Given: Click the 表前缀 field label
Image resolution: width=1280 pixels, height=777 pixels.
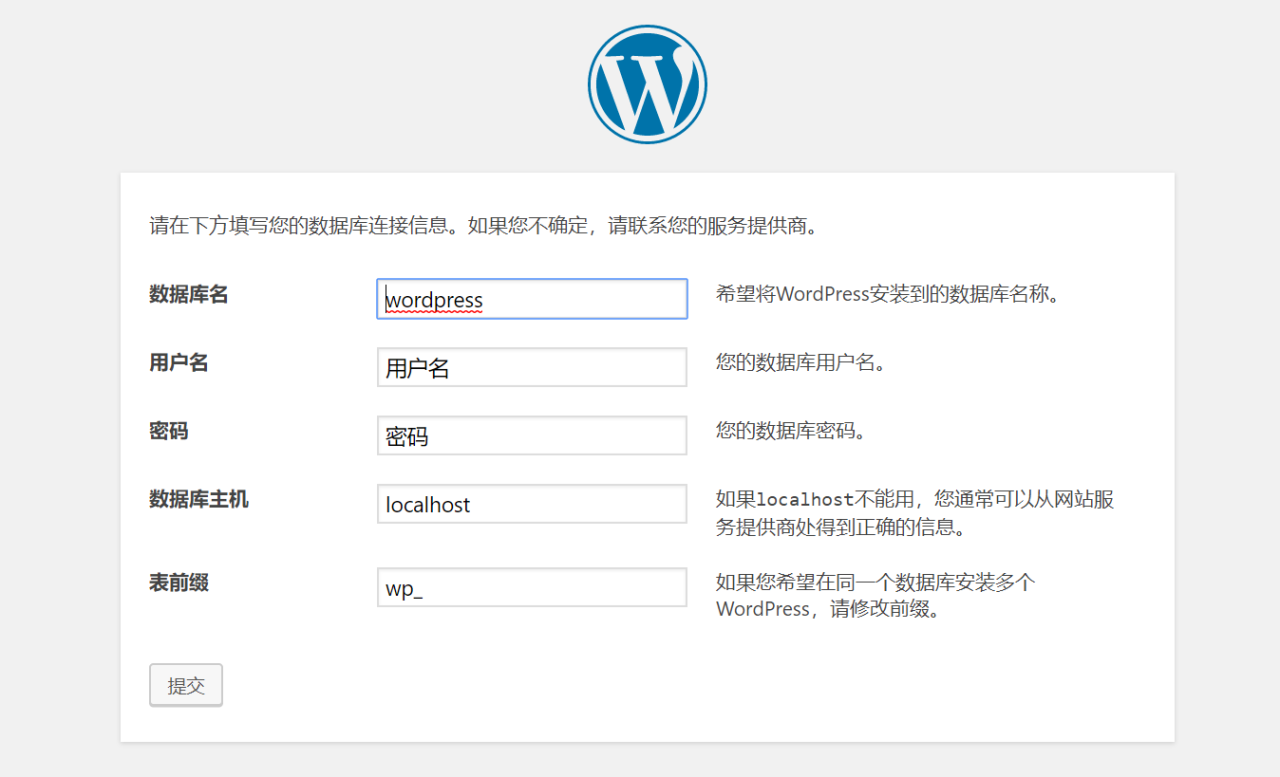Looking at the screenshot, I should coord(179,583).
